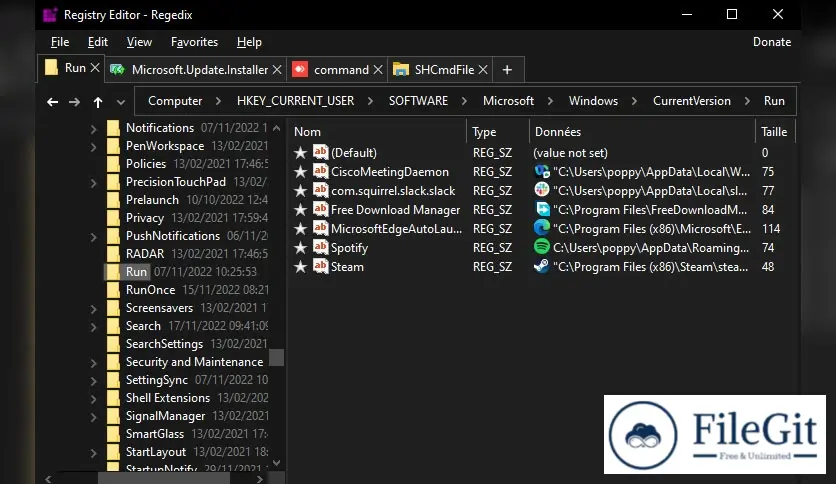Close the Microsoft.Update.Installer tab
The height and width of the screenshot is (484, 836).
[x=277, y=70]
